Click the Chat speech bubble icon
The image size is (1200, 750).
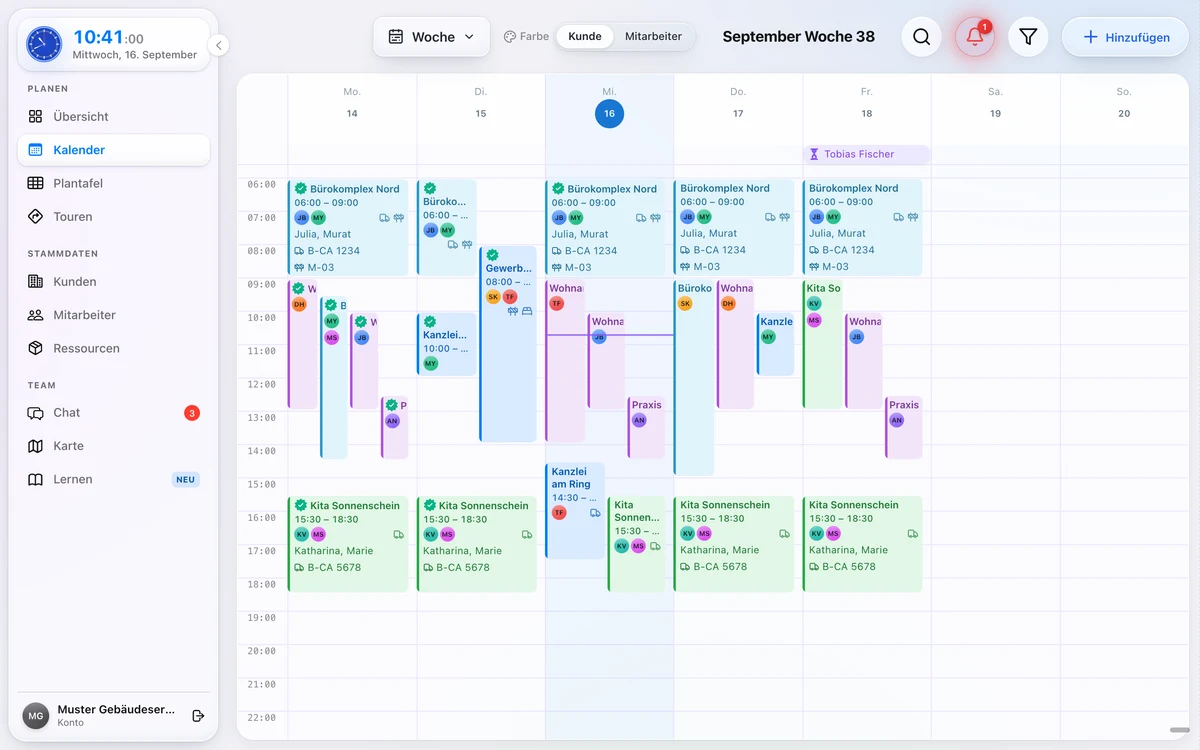click(x=36, y=412)
